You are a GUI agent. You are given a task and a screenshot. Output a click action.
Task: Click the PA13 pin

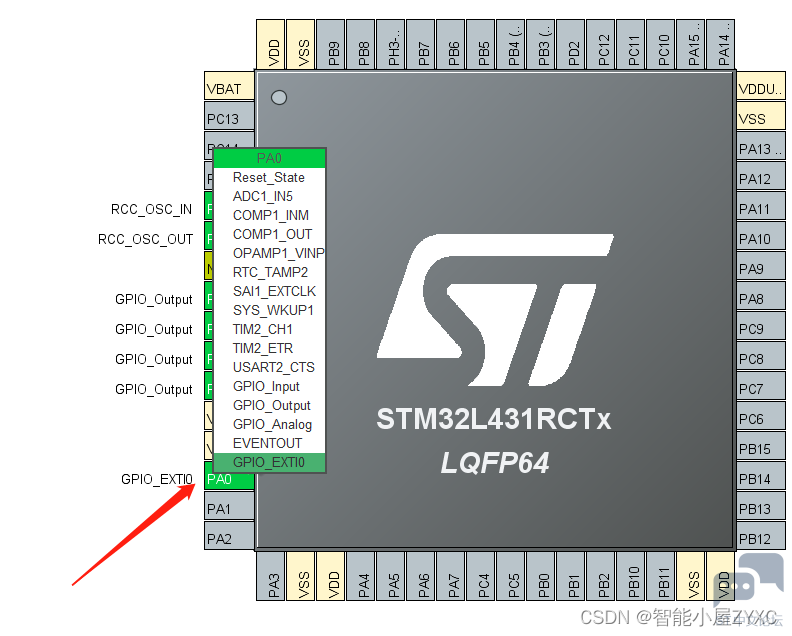[x=761, y=145]
